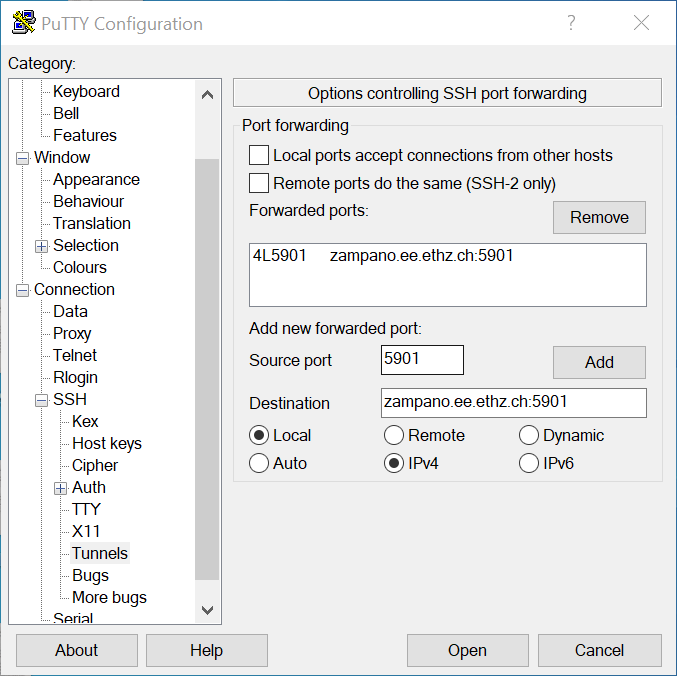Remove the selected forwarded port
This screenshot has width=677, height=676.
(599, 217)
